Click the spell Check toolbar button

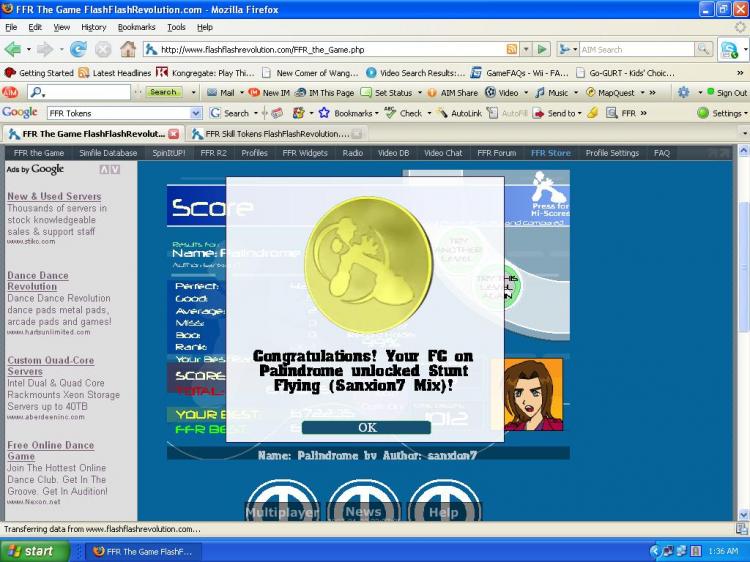(404, 113)
